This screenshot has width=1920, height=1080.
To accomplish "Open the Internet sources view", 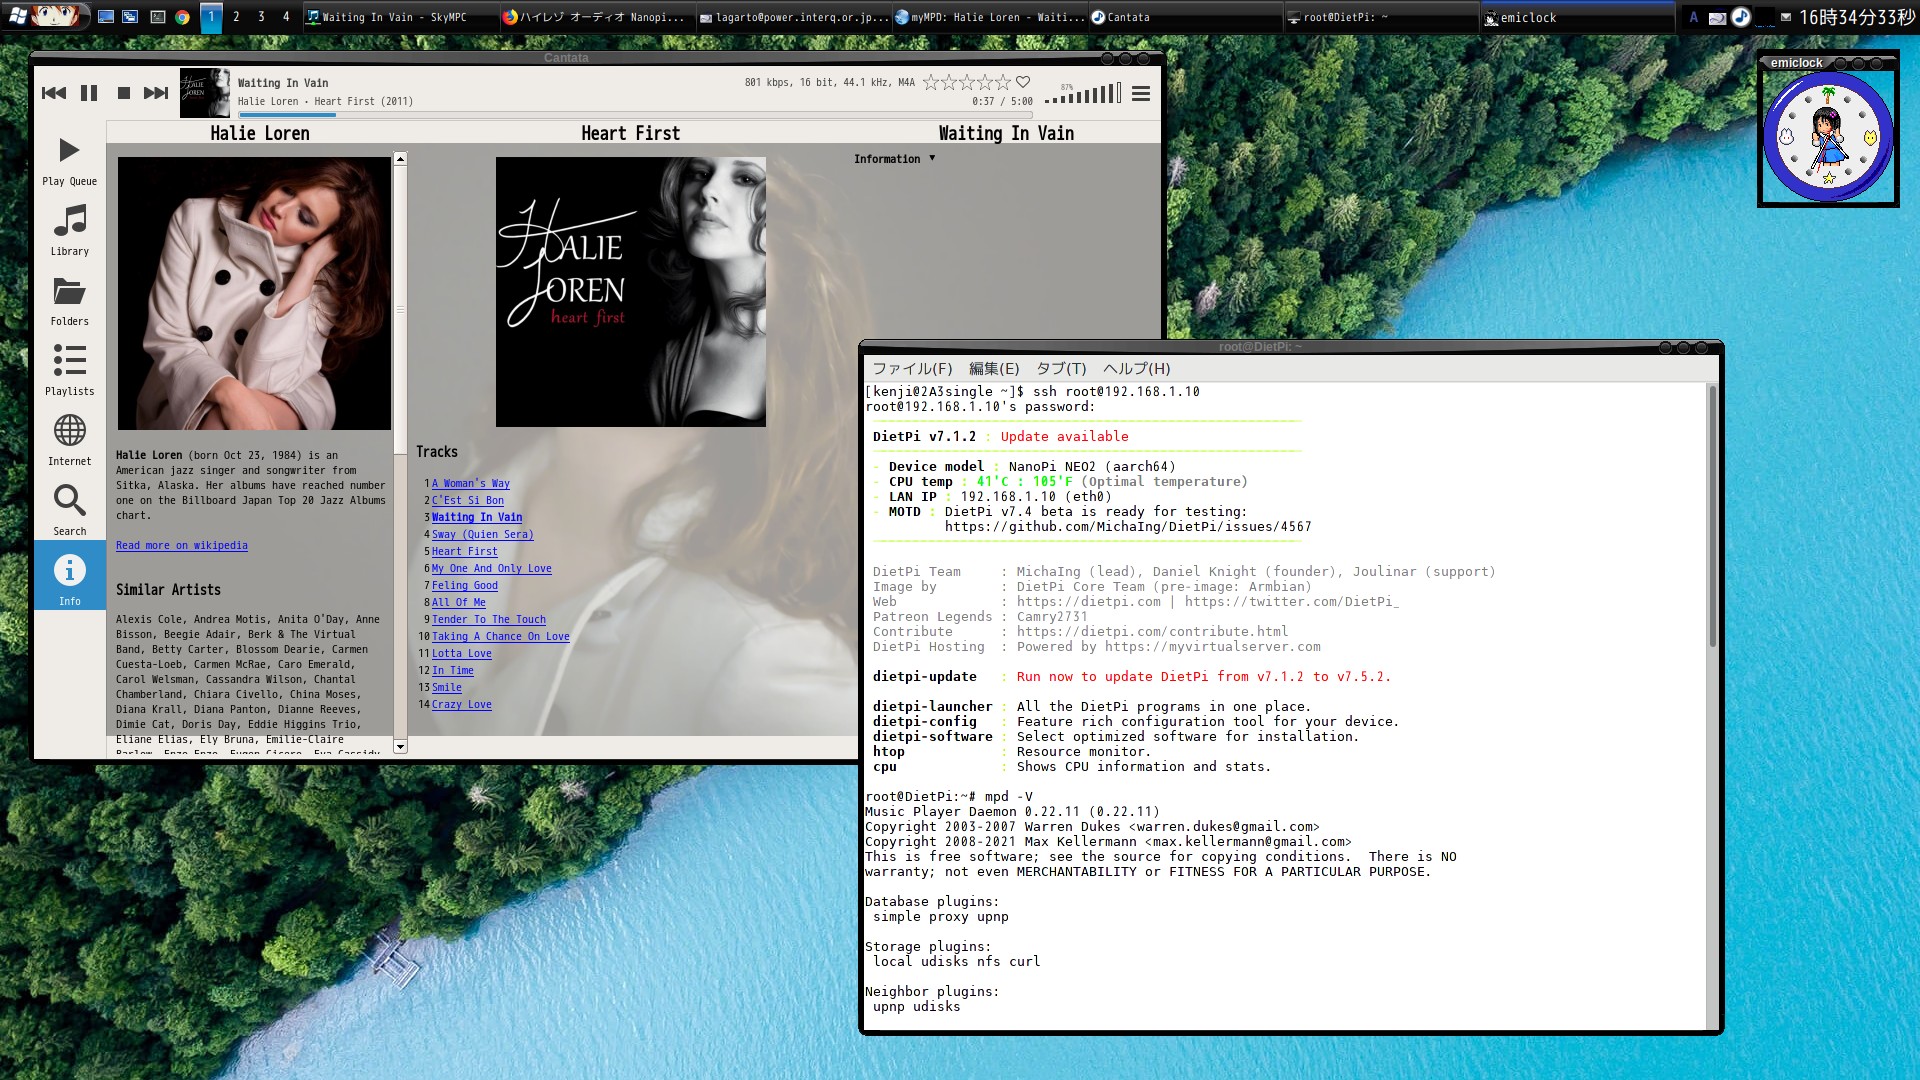I will (x=69, y=440).
